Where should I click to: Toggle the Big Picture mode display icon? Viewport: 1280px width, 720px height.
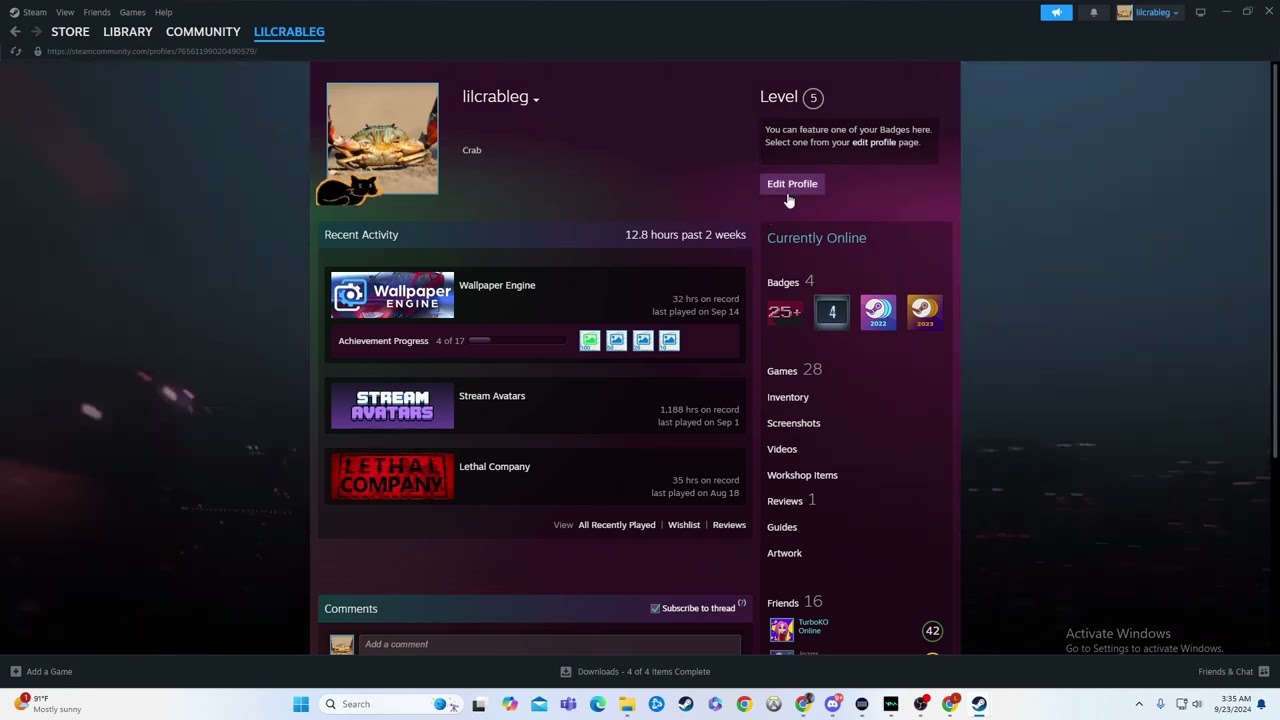click(x=1200, y=12)
